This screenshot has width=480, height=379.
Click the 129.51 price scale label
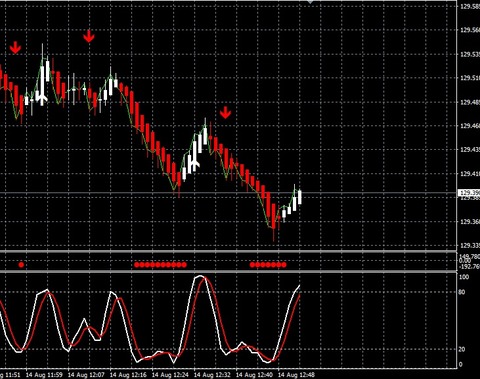(x=470, y=78)
